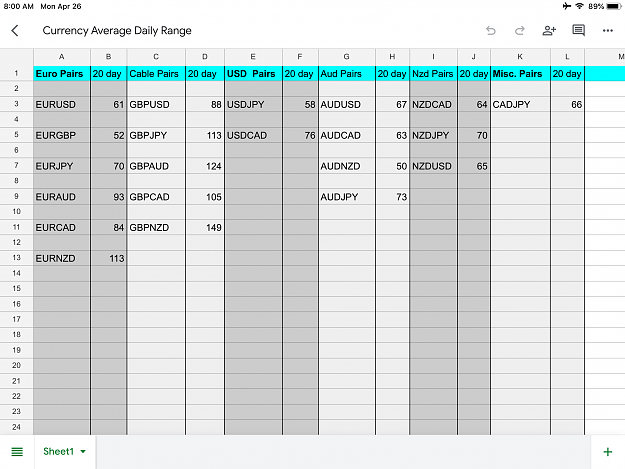This screenshot has height=469, width=625.
Task: Select the USD Pairs header cell
Action: pos(254,74)
